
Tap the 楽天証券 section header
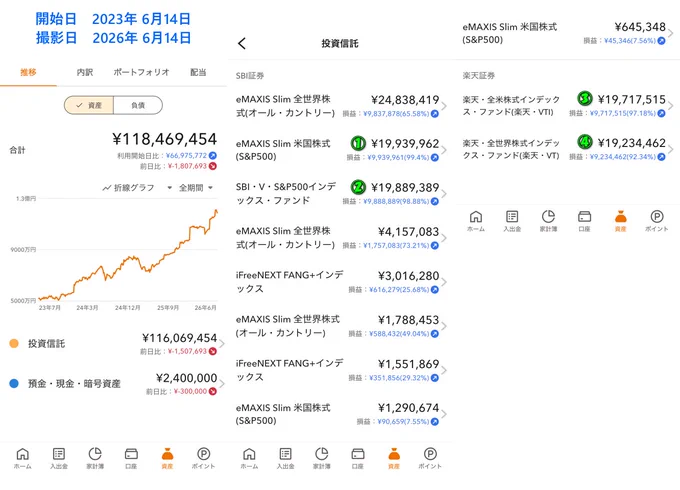click(478, 76)
